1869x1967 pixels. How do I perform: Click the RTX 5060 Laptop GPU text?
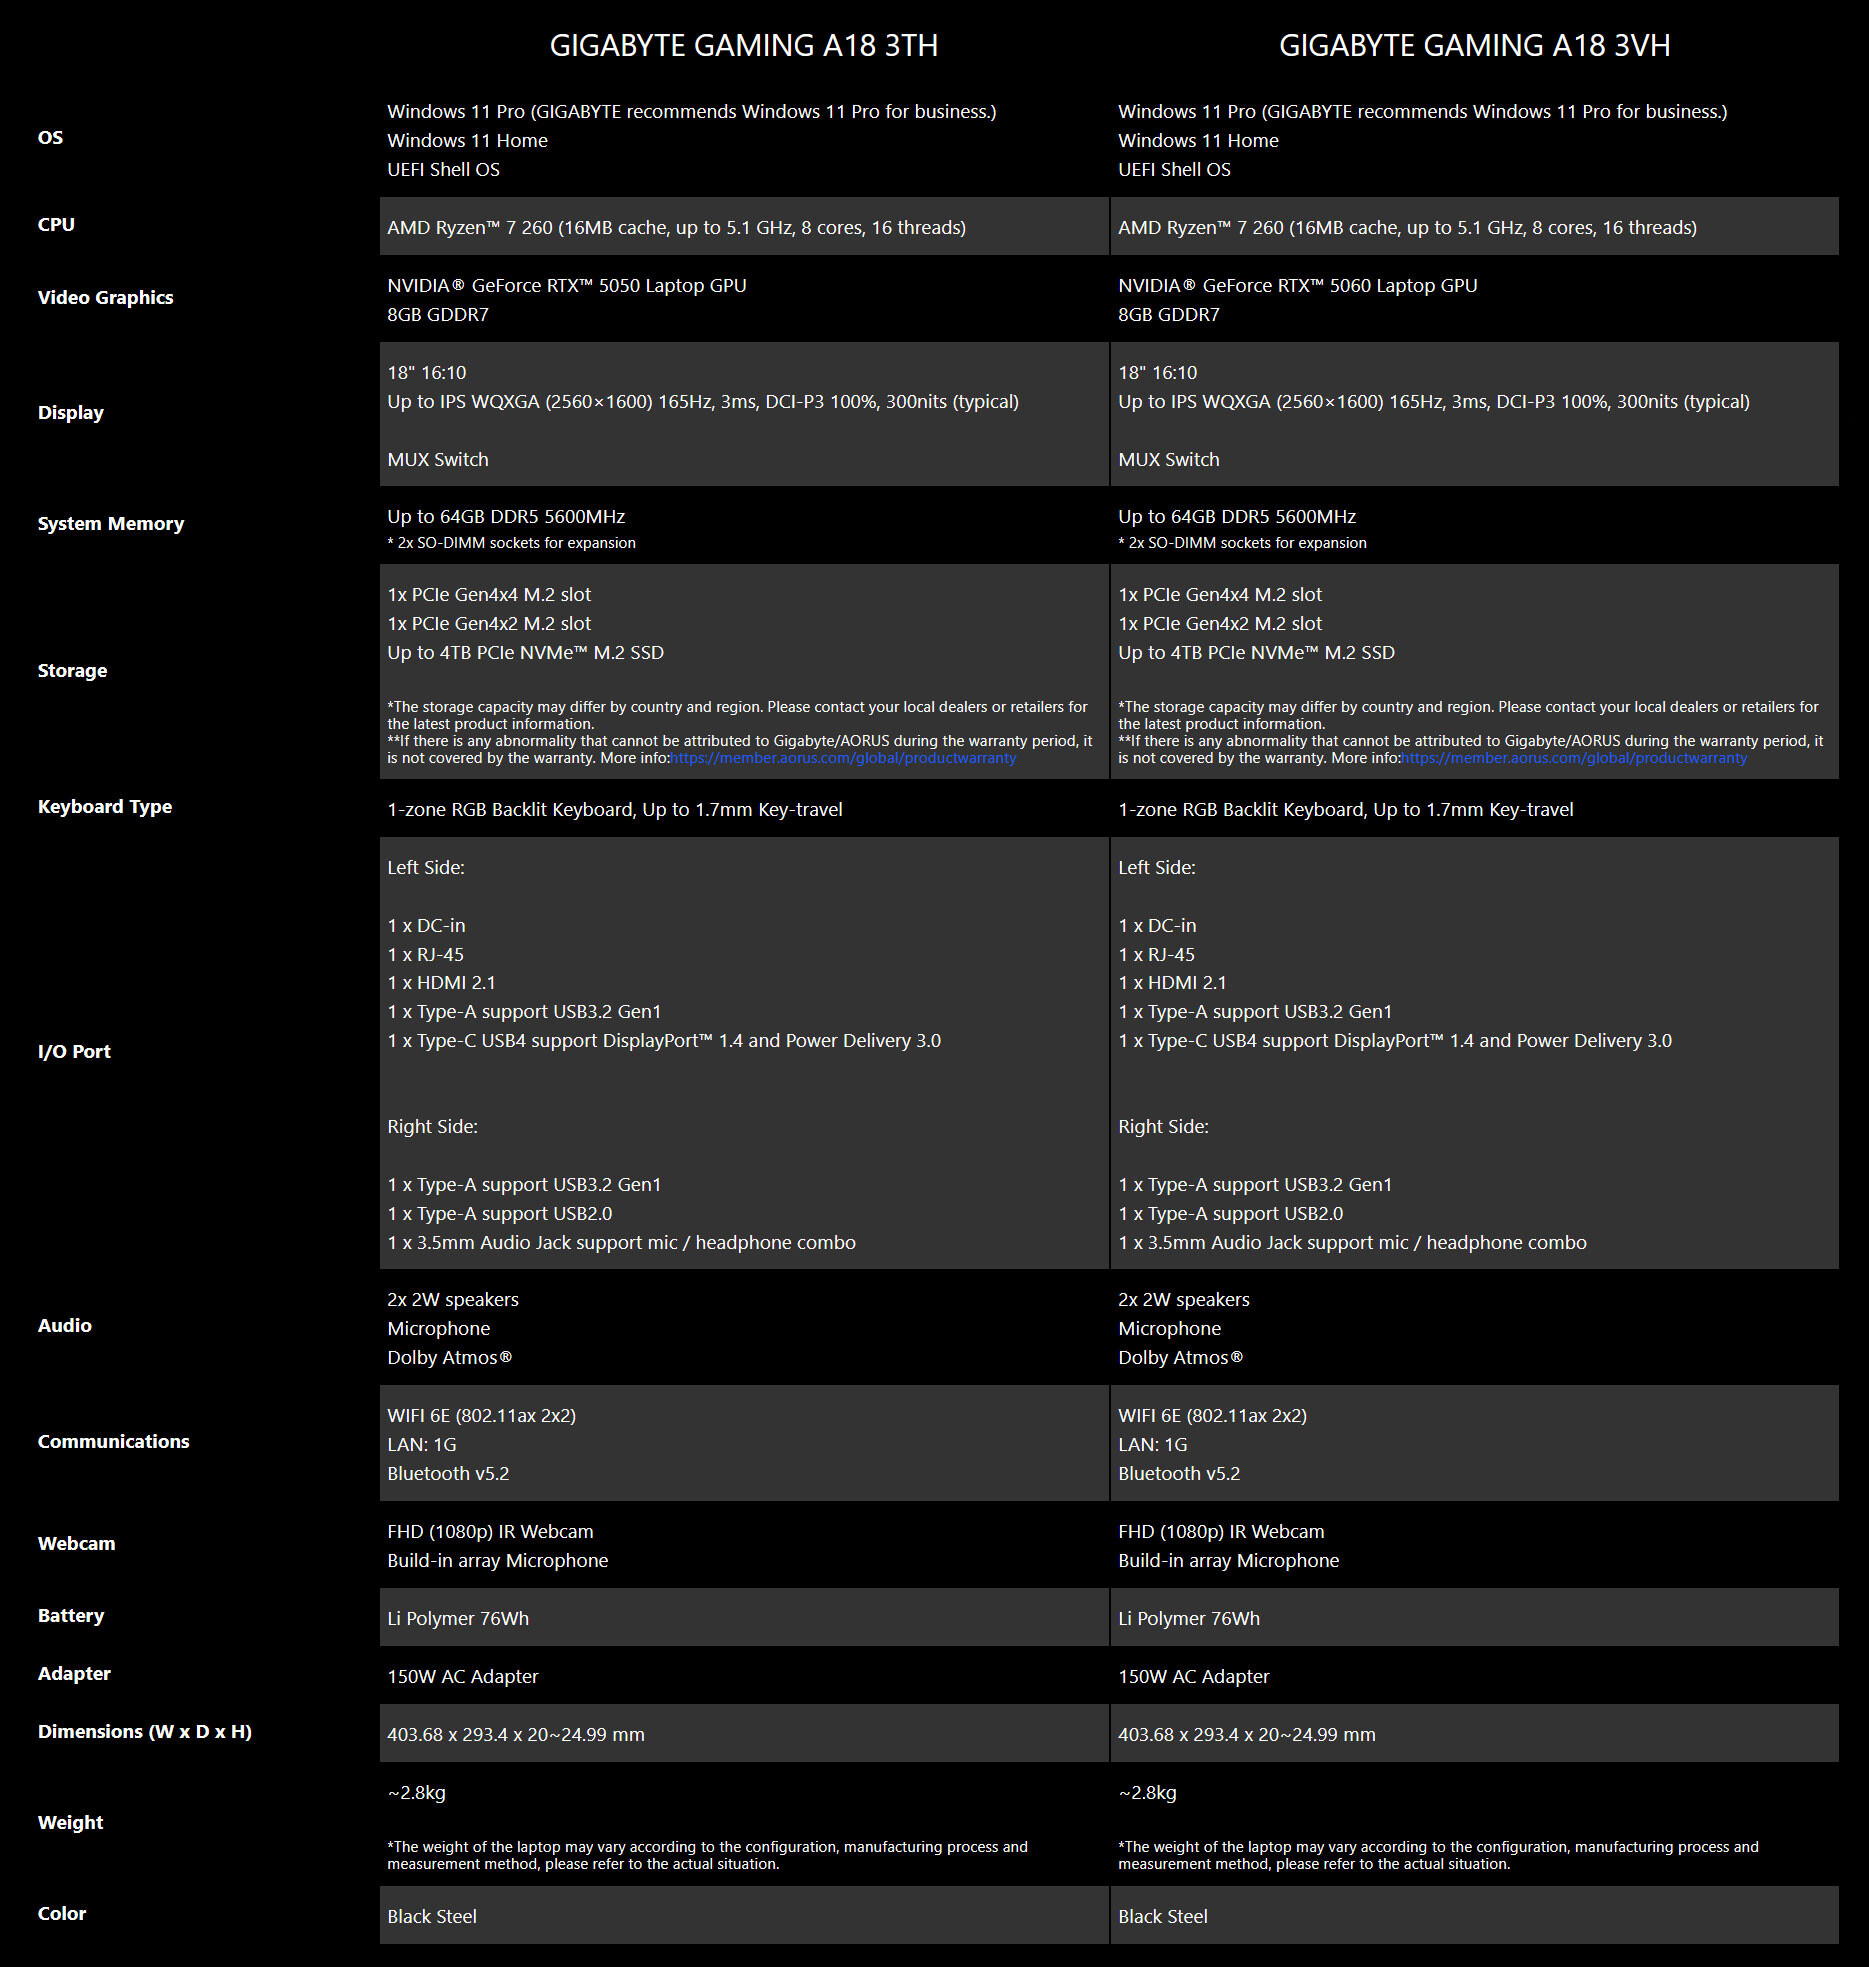tap(1297, 286)
